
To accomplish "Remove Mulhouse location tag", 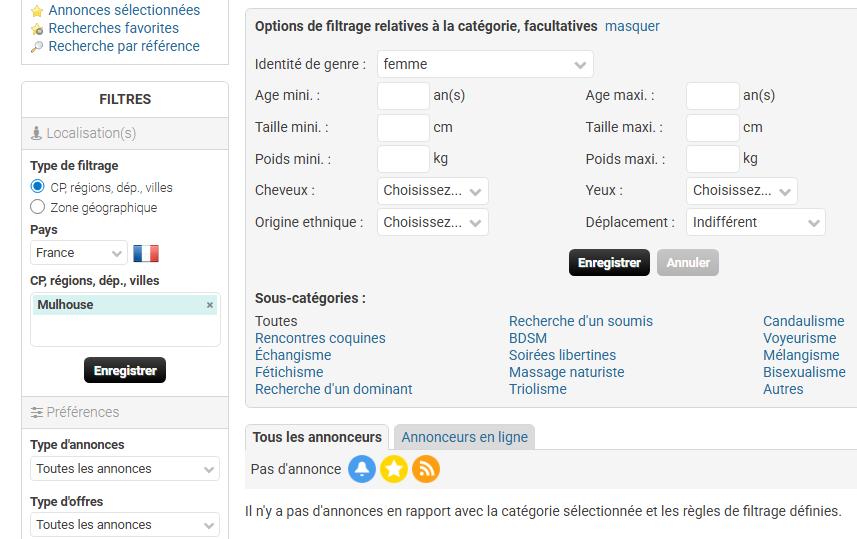I will coord(209,305).
